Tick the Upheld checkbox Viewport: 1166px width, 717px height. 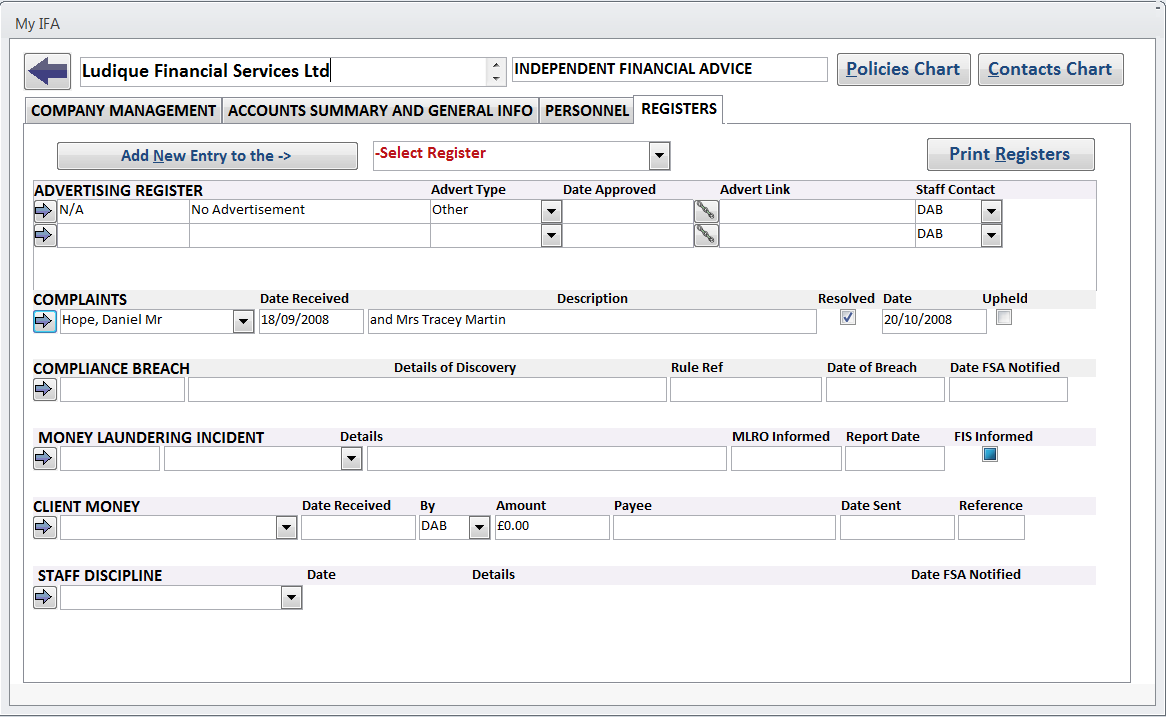[1004, 317]
